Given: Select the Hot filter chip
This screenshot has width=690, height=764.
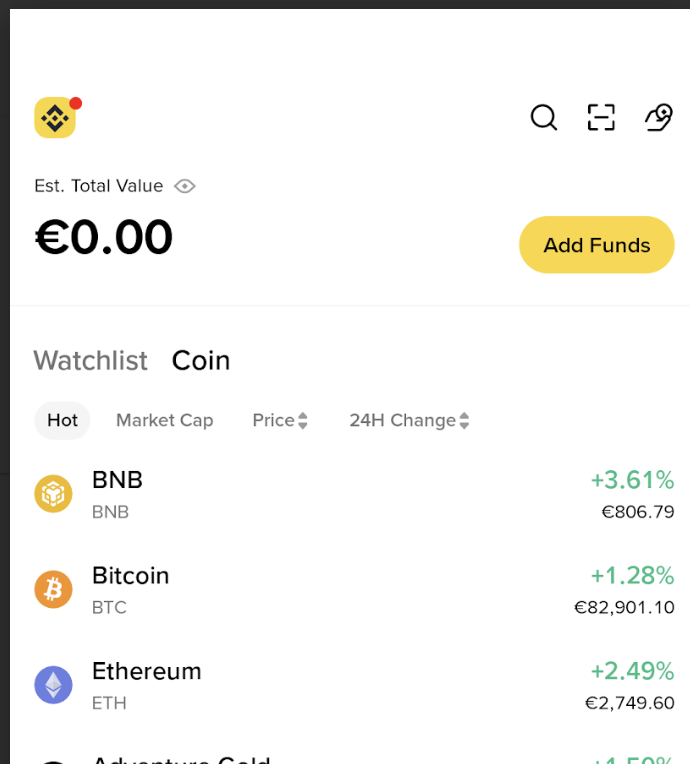Looking at the screenshot, I should click(x=62, y=421).
